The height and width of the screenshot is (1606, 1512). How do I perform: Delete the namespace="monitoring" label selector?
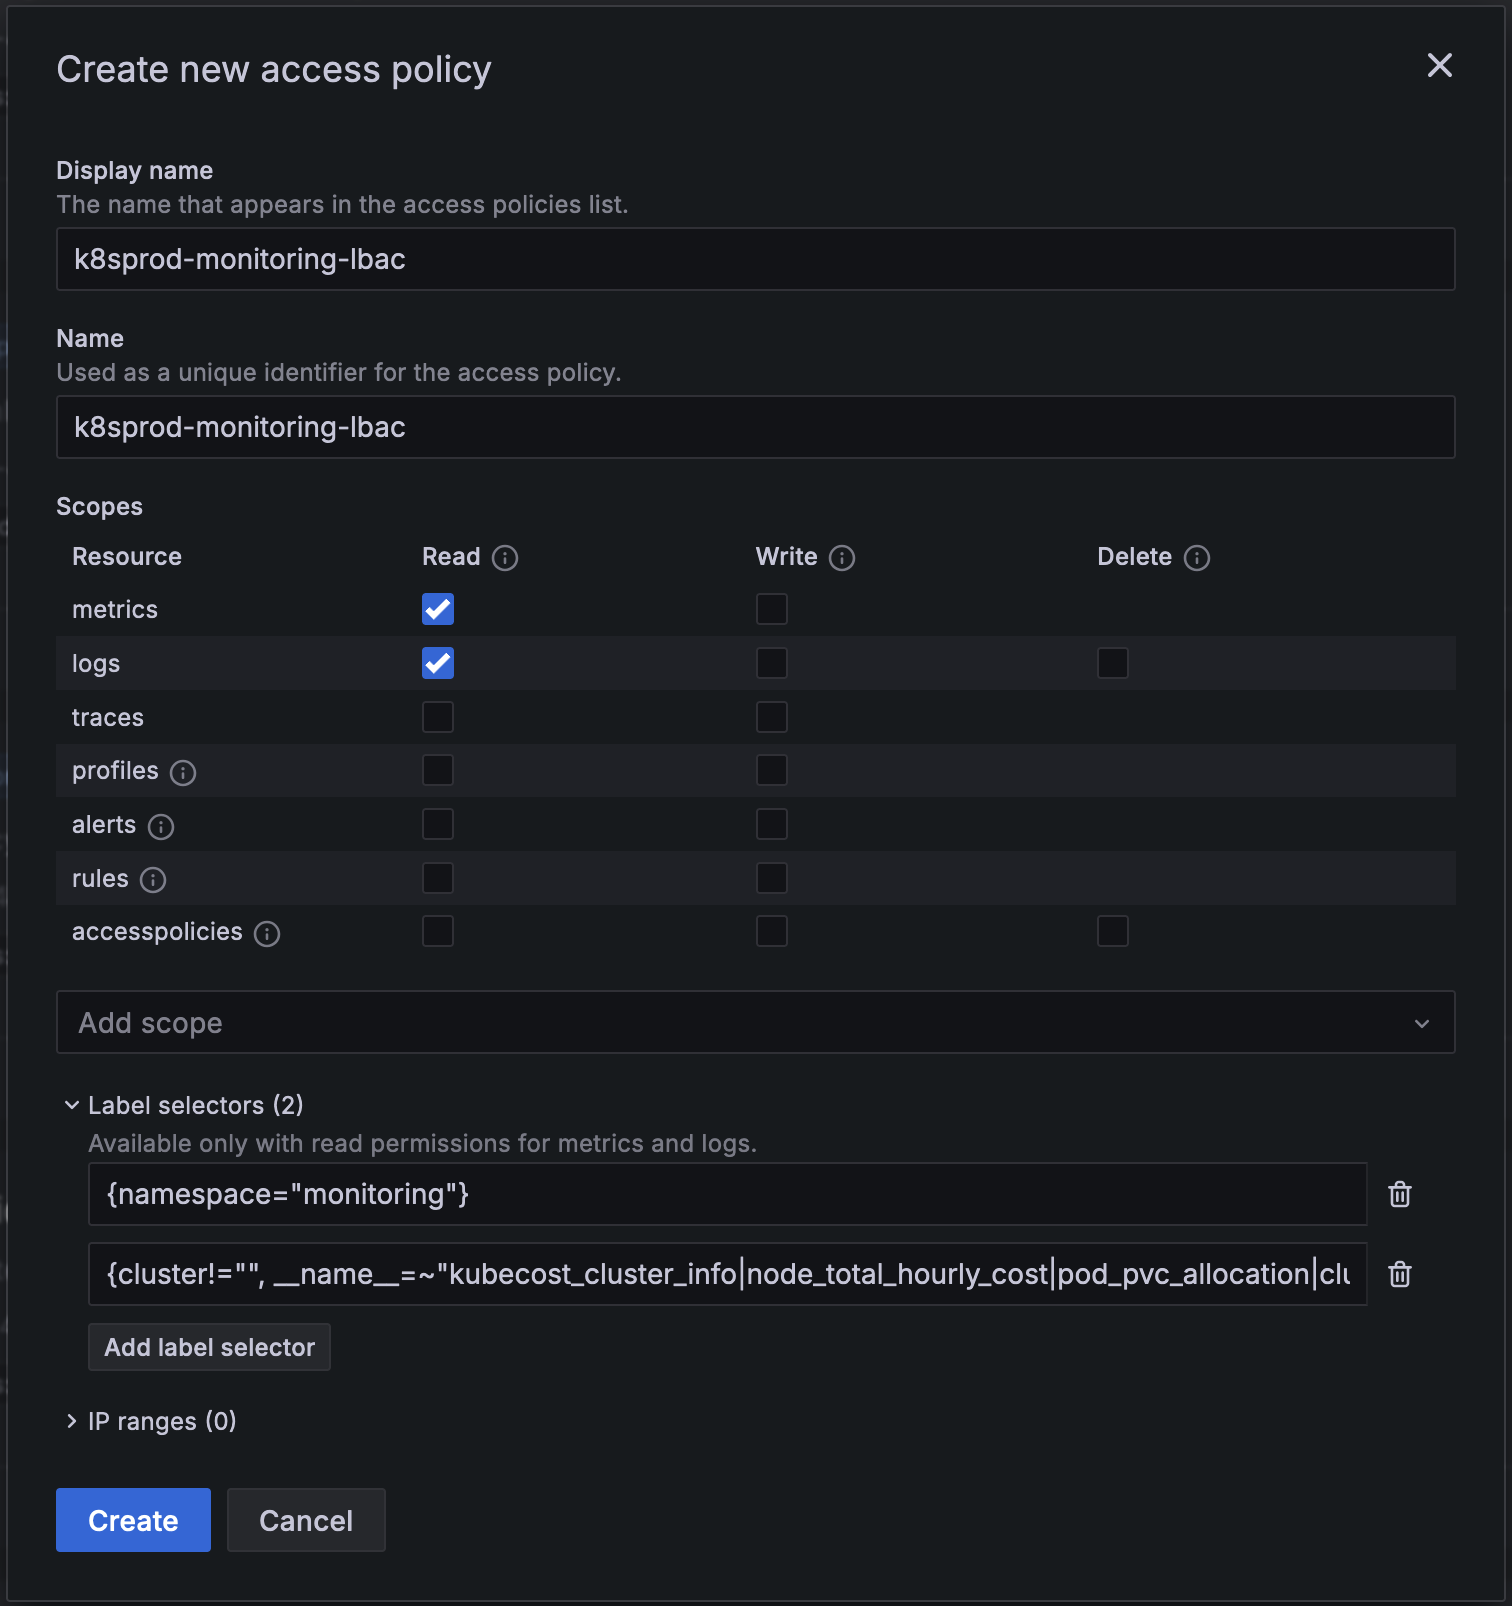[1399, 1194]
